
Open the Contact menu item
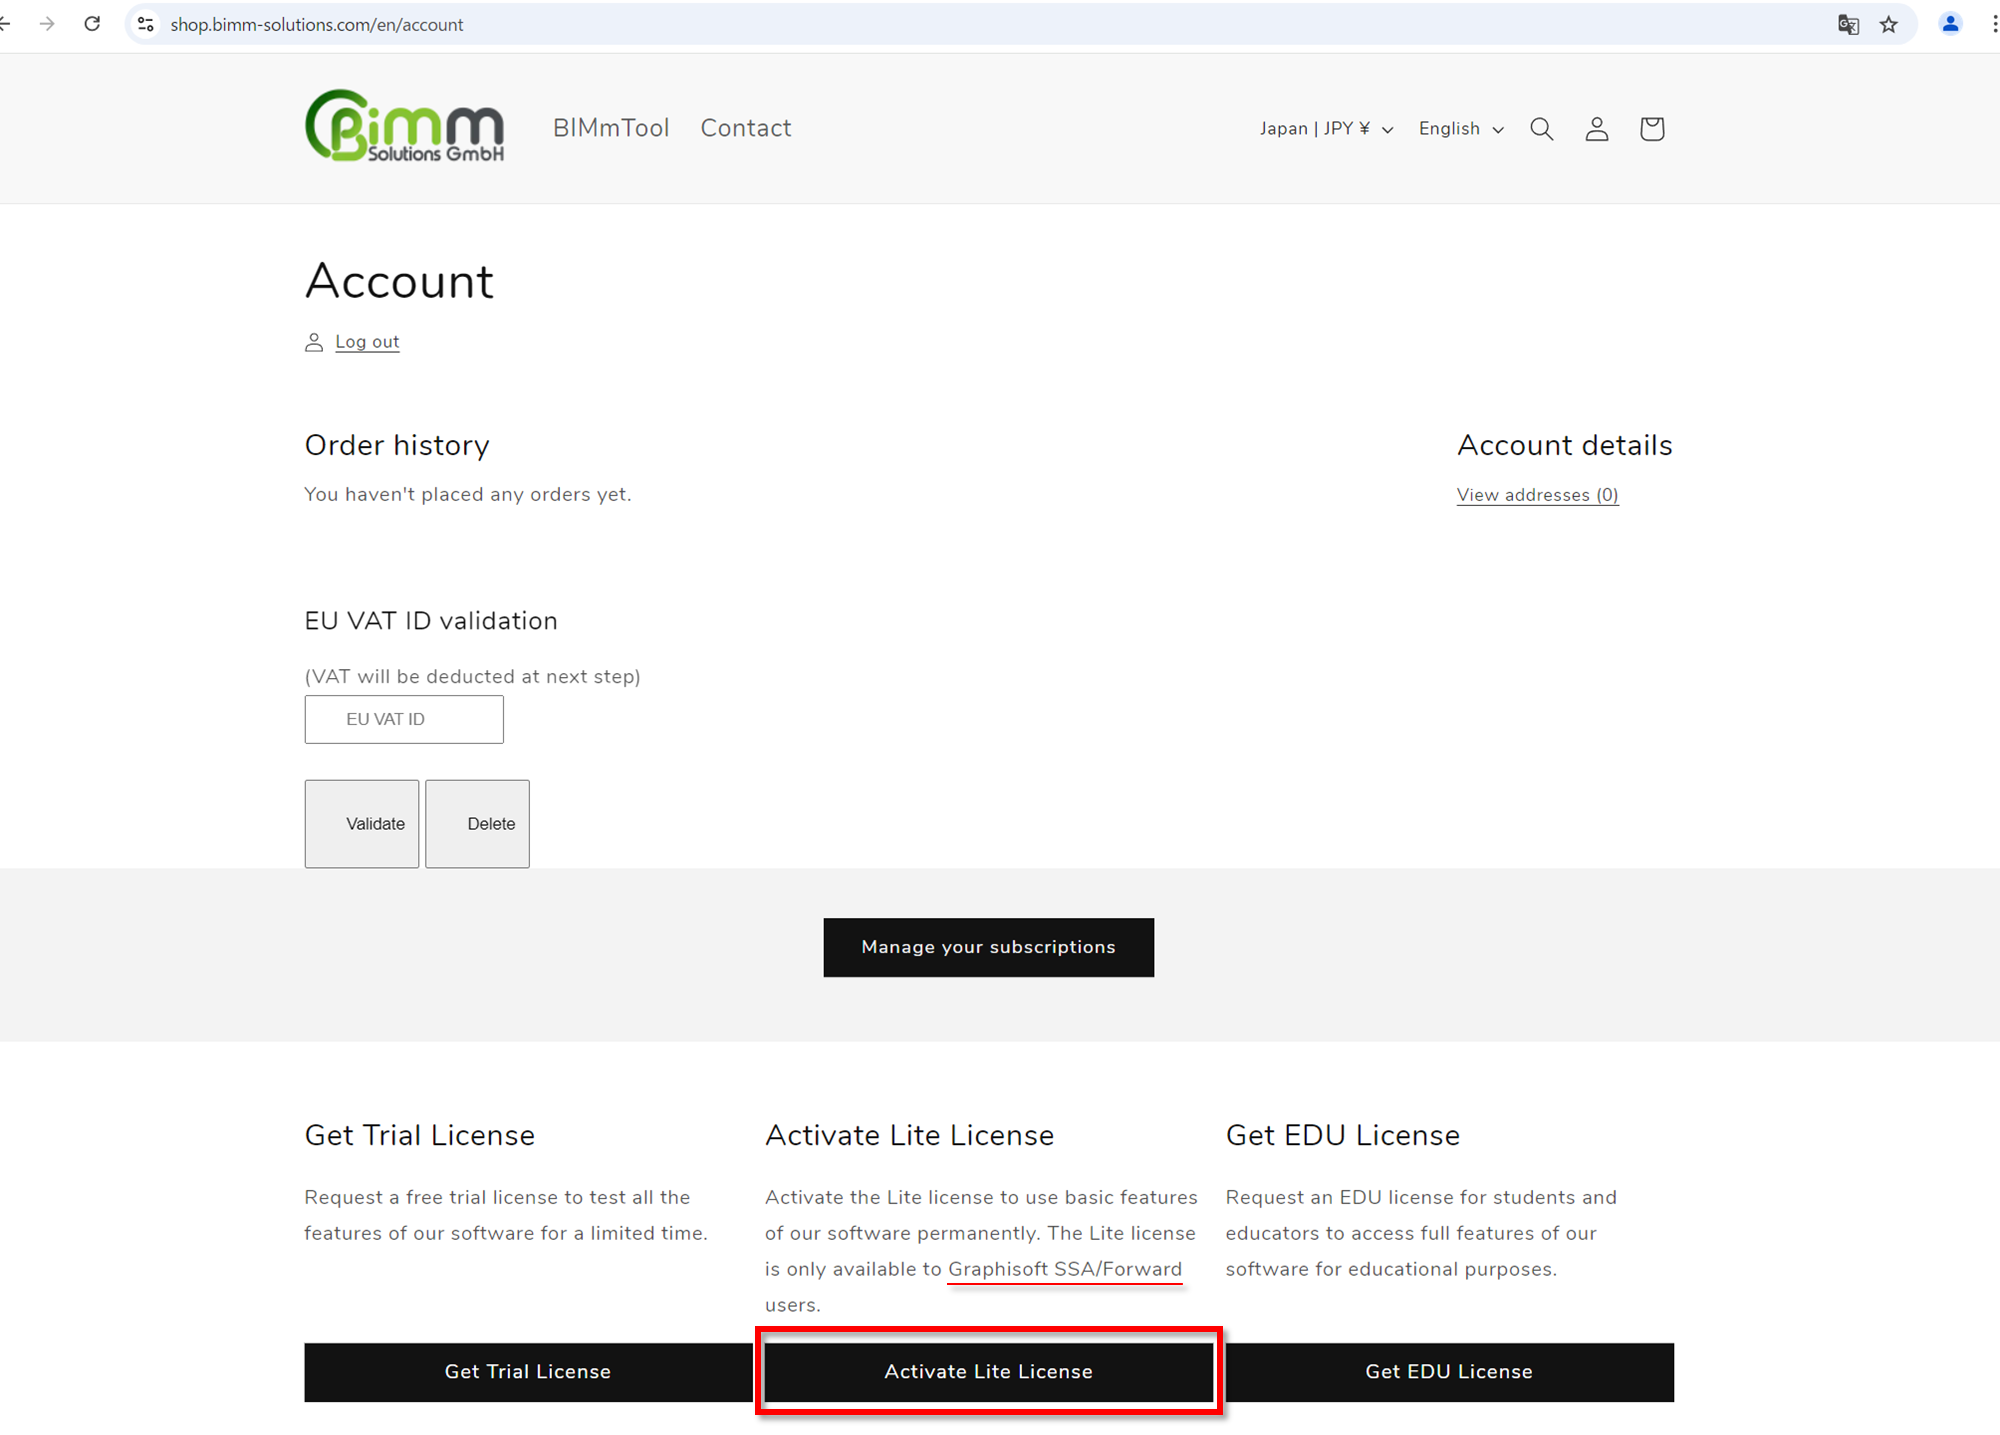[746, 128]
